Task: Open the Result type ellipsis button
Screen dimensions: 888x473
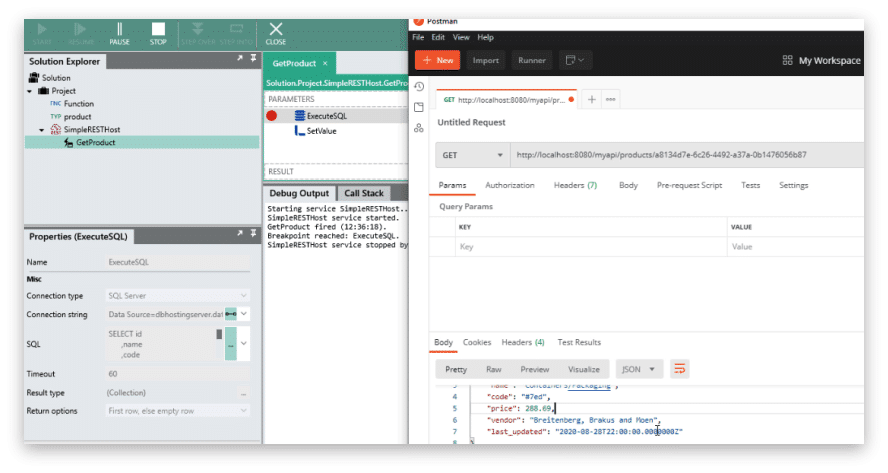Action: pyautogui.click(x=244, y=393)
